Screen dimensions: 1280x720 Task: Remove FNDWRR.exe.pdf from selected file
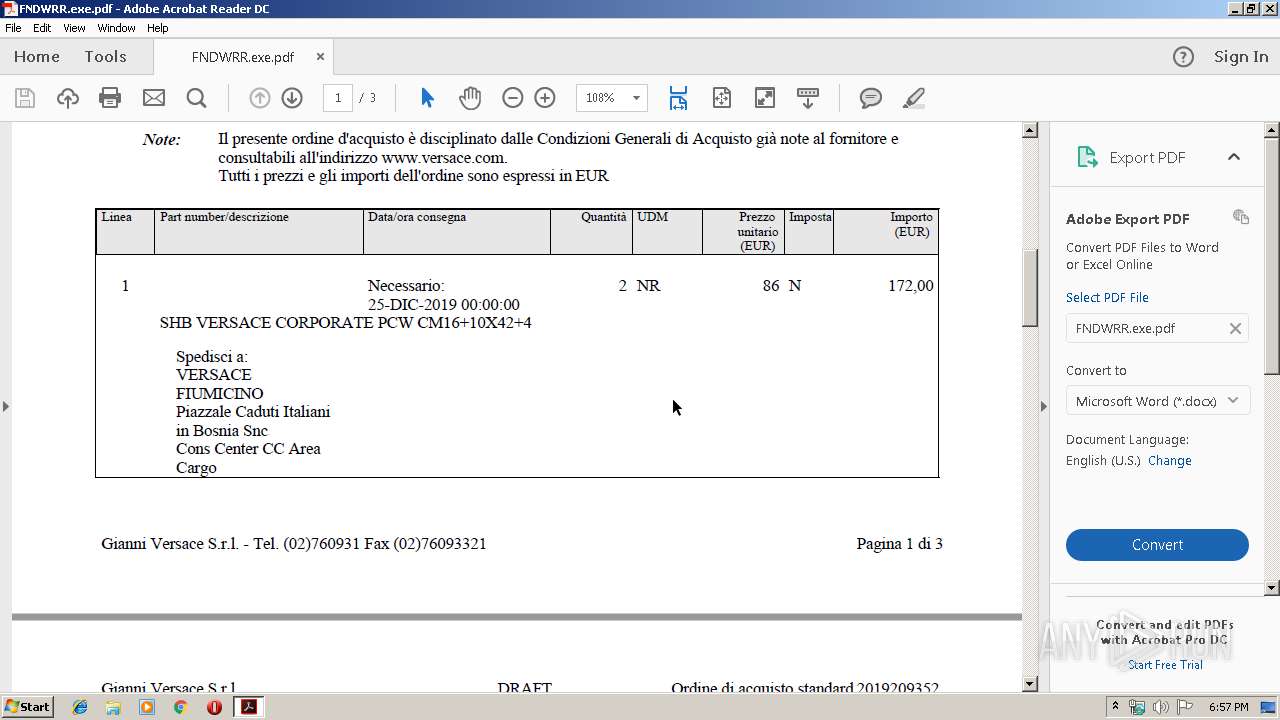(x=1235, y=328)
